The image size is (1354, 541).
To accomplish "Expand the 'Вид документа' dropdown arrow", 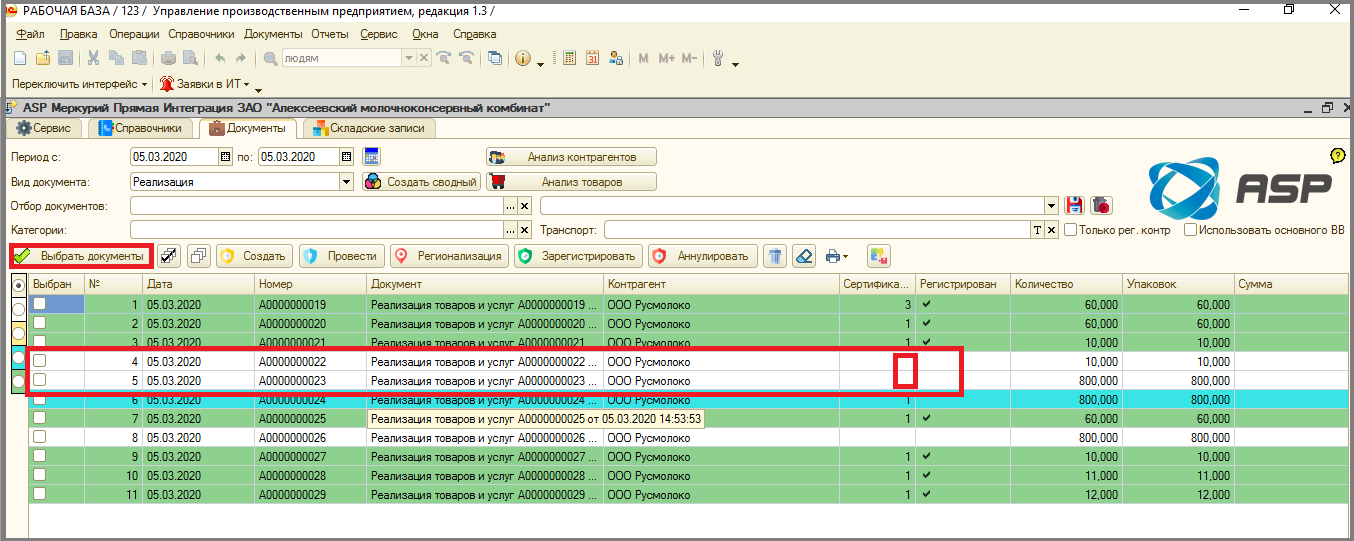I will coord(347,182).
